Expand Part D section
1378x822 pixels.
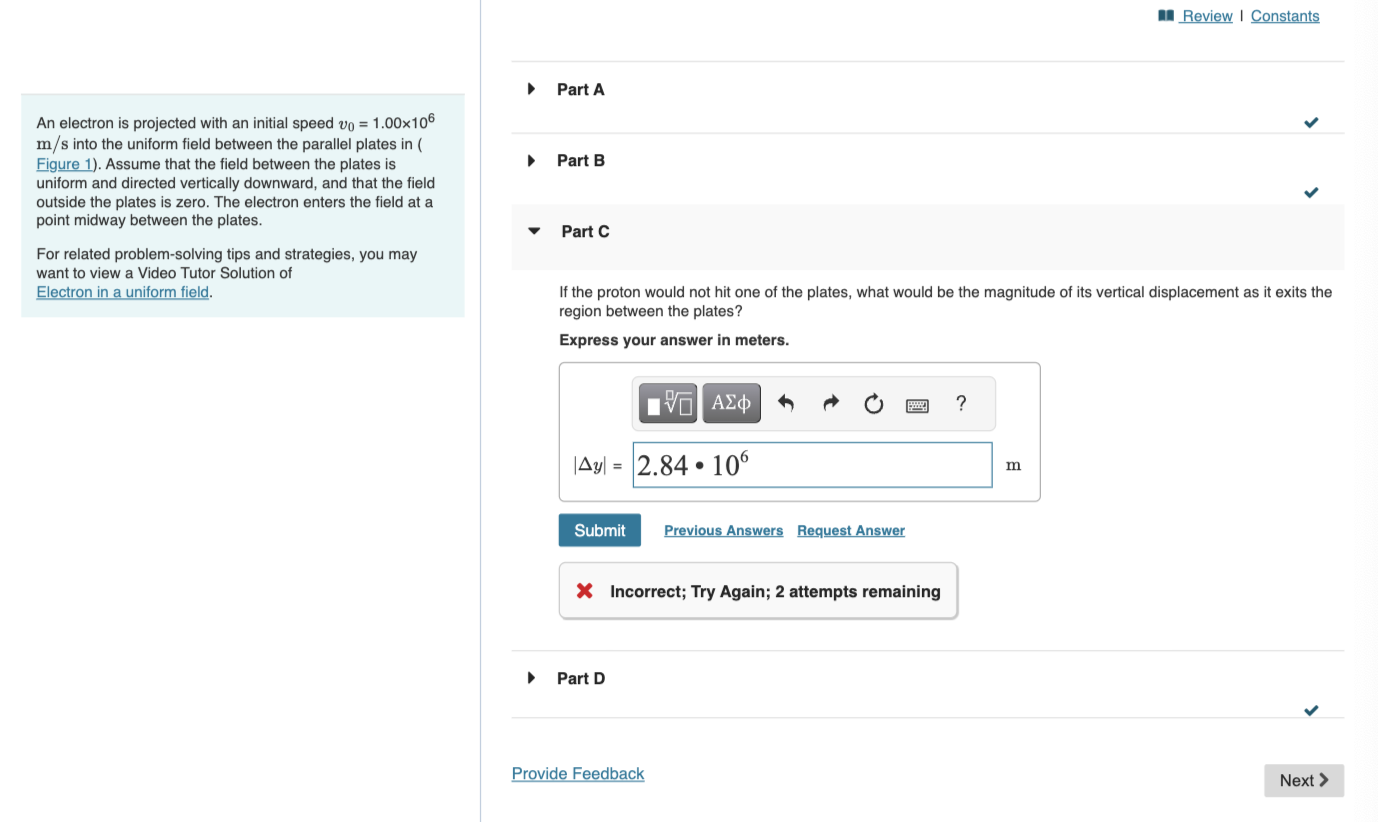coord(531,677)
